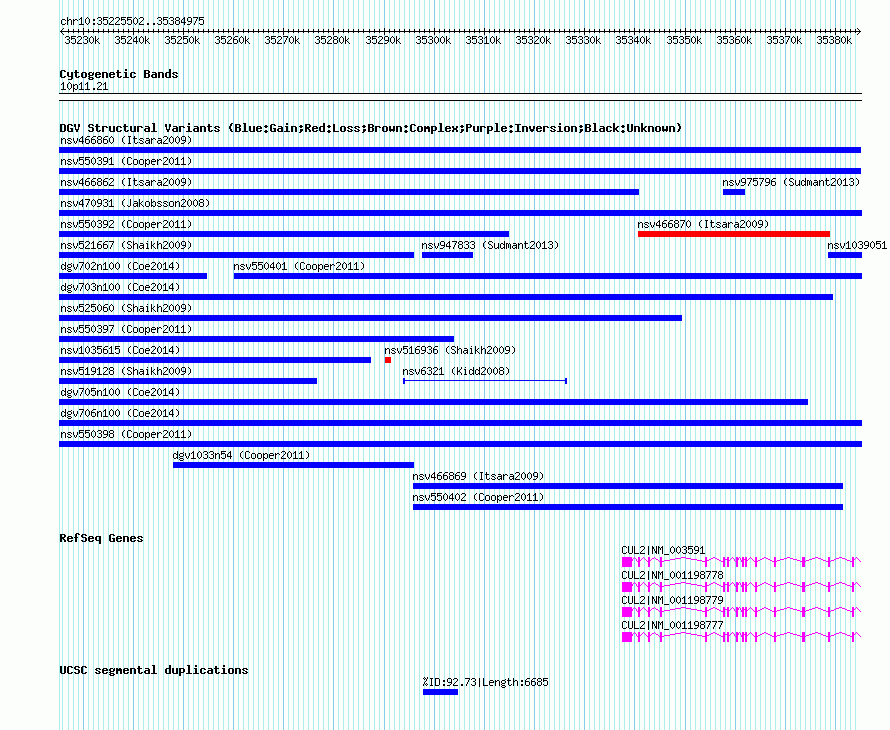890x730 pixels.
Task: Select the dgv1033n54 (Cooper2011) label
Action: click(241, 455)
